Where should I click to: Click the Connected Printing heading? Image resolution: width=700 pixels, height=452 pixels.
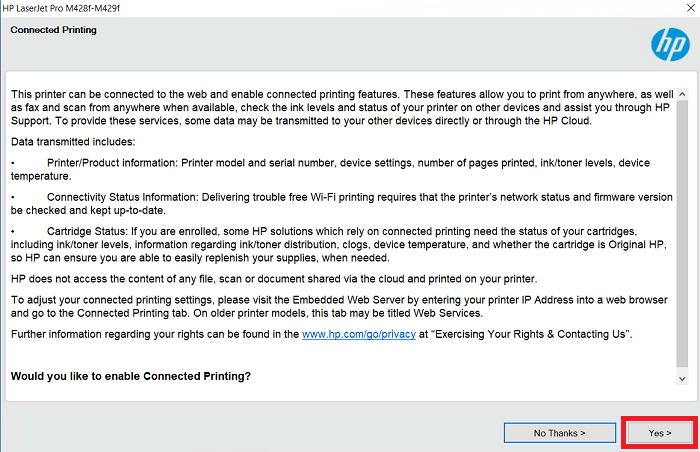(x=54, y=30)
